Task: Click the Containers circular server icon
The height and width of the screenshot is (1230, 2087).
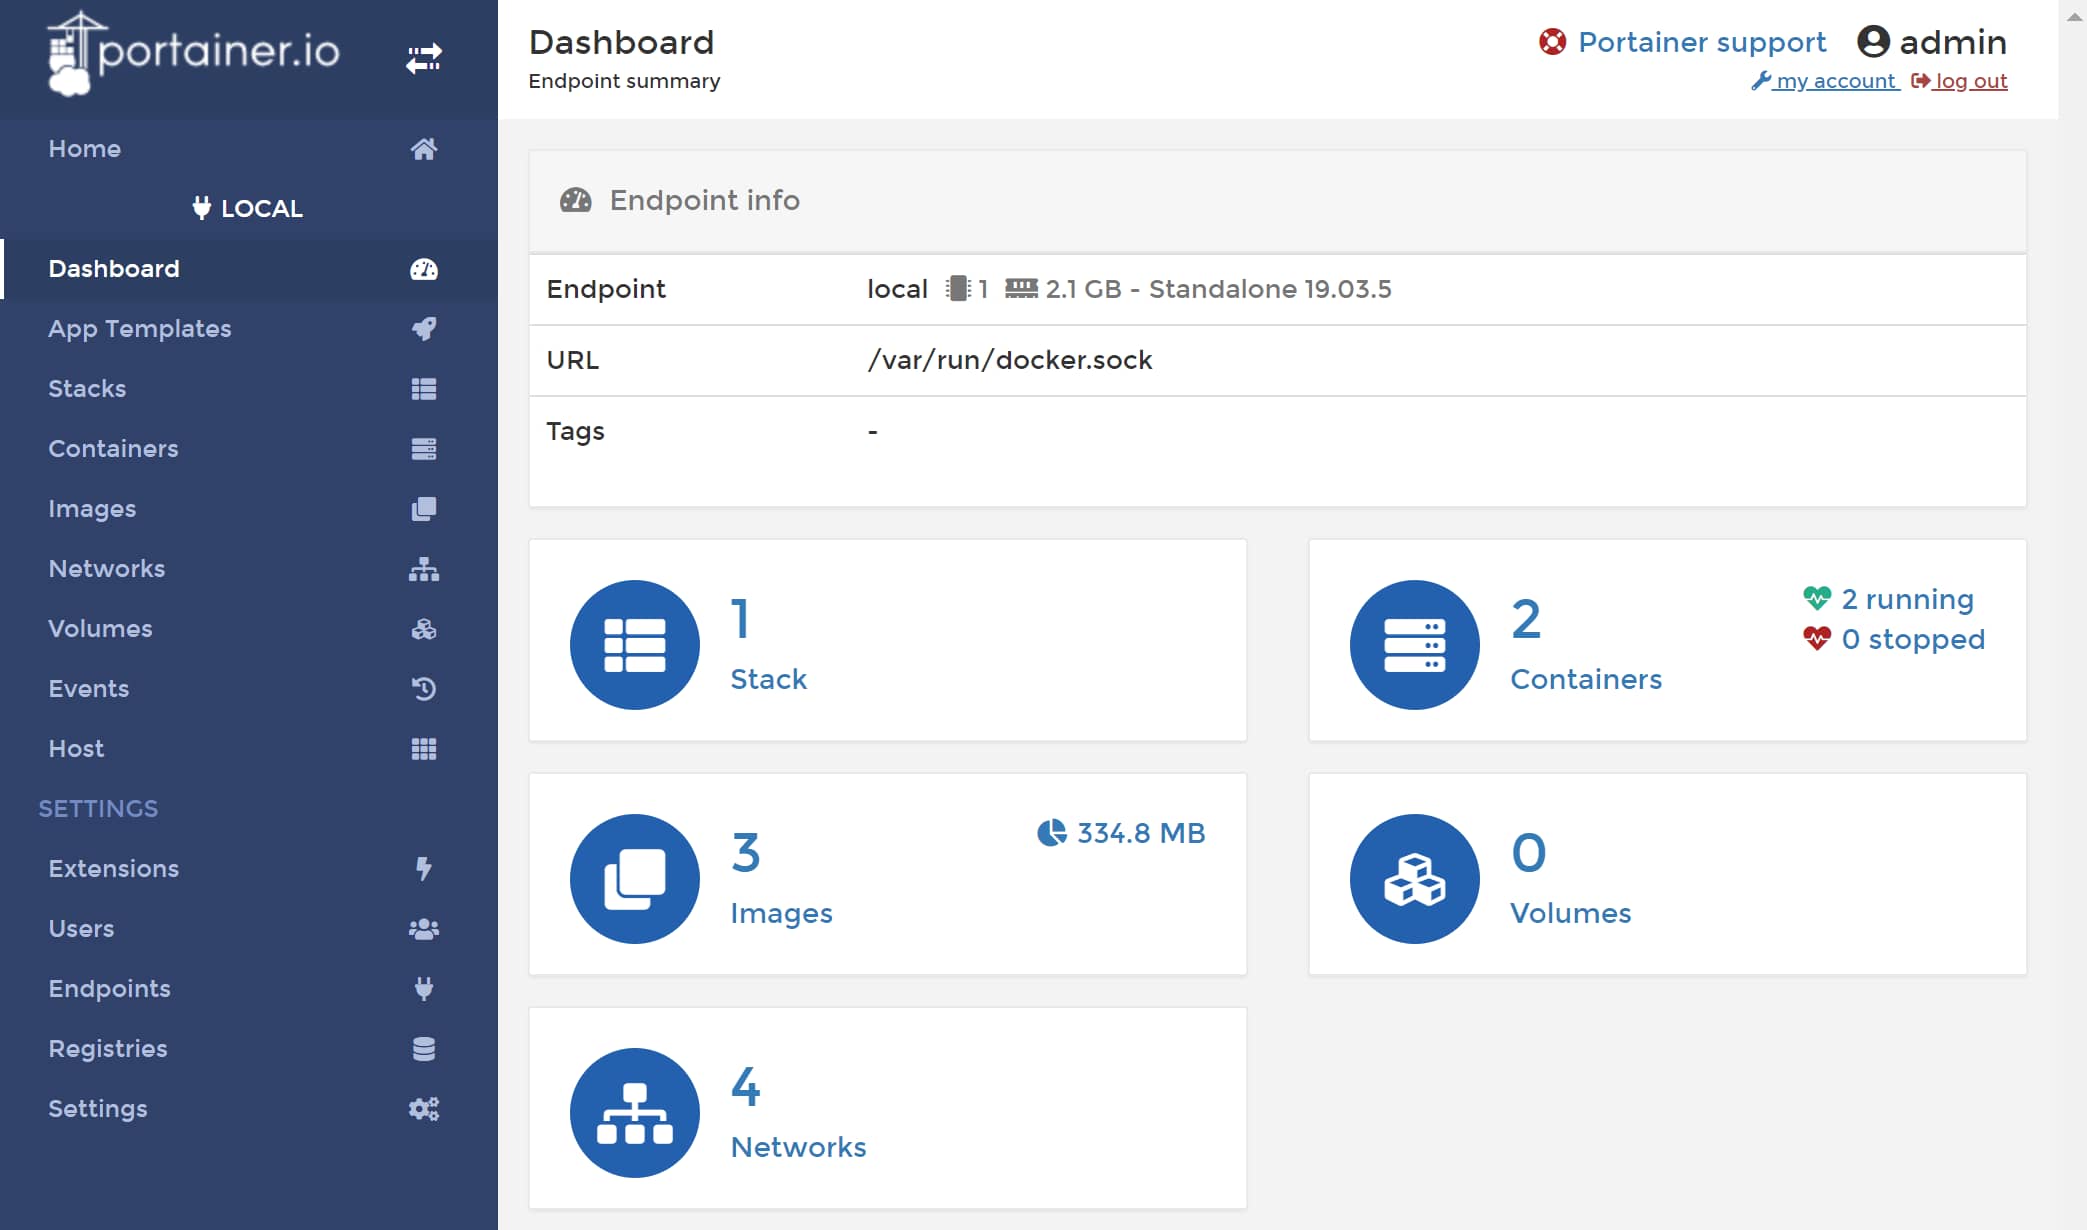Action: click(1414, 645)
